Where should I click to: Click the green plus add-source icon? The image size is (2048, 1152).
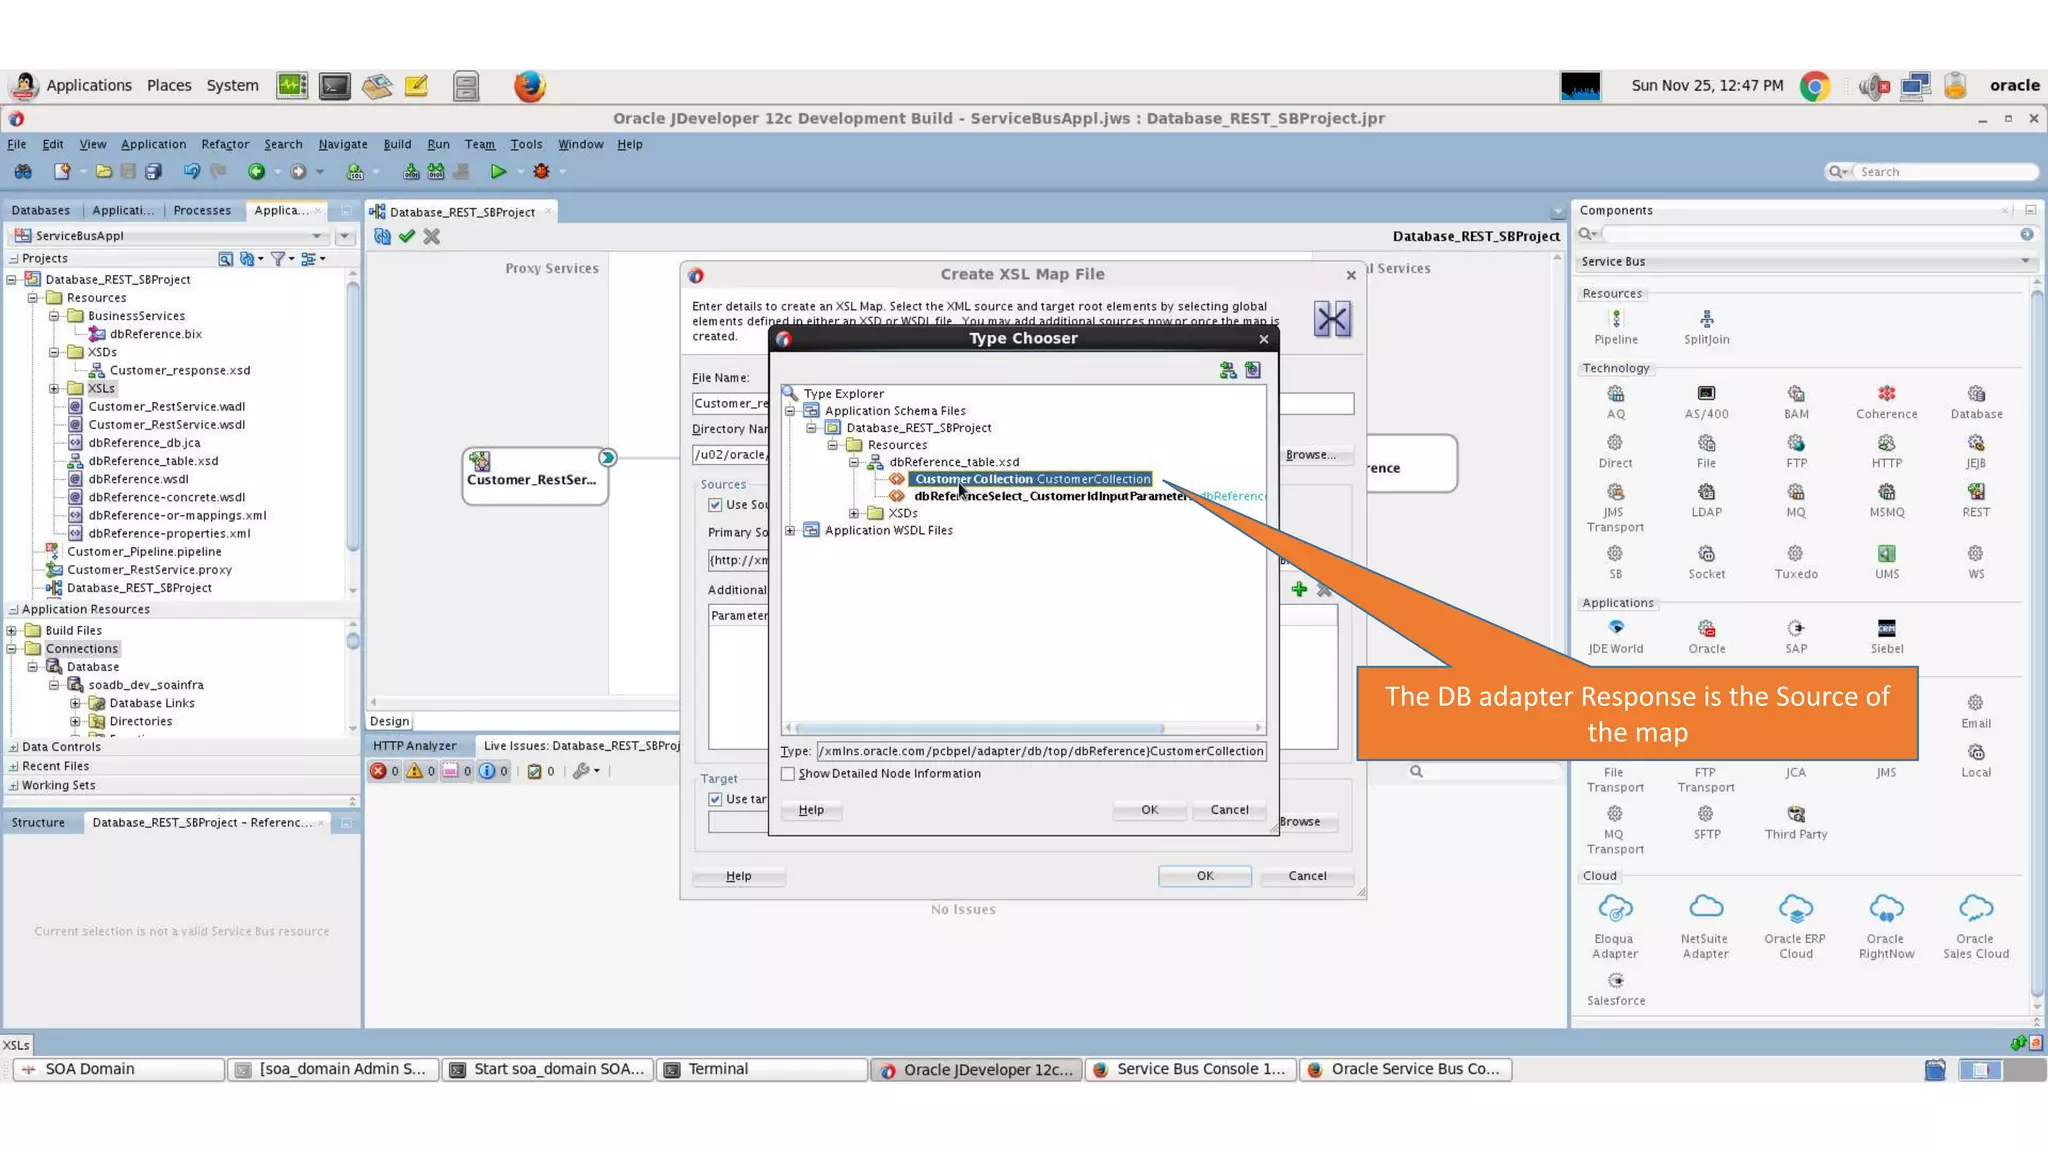1299,590
